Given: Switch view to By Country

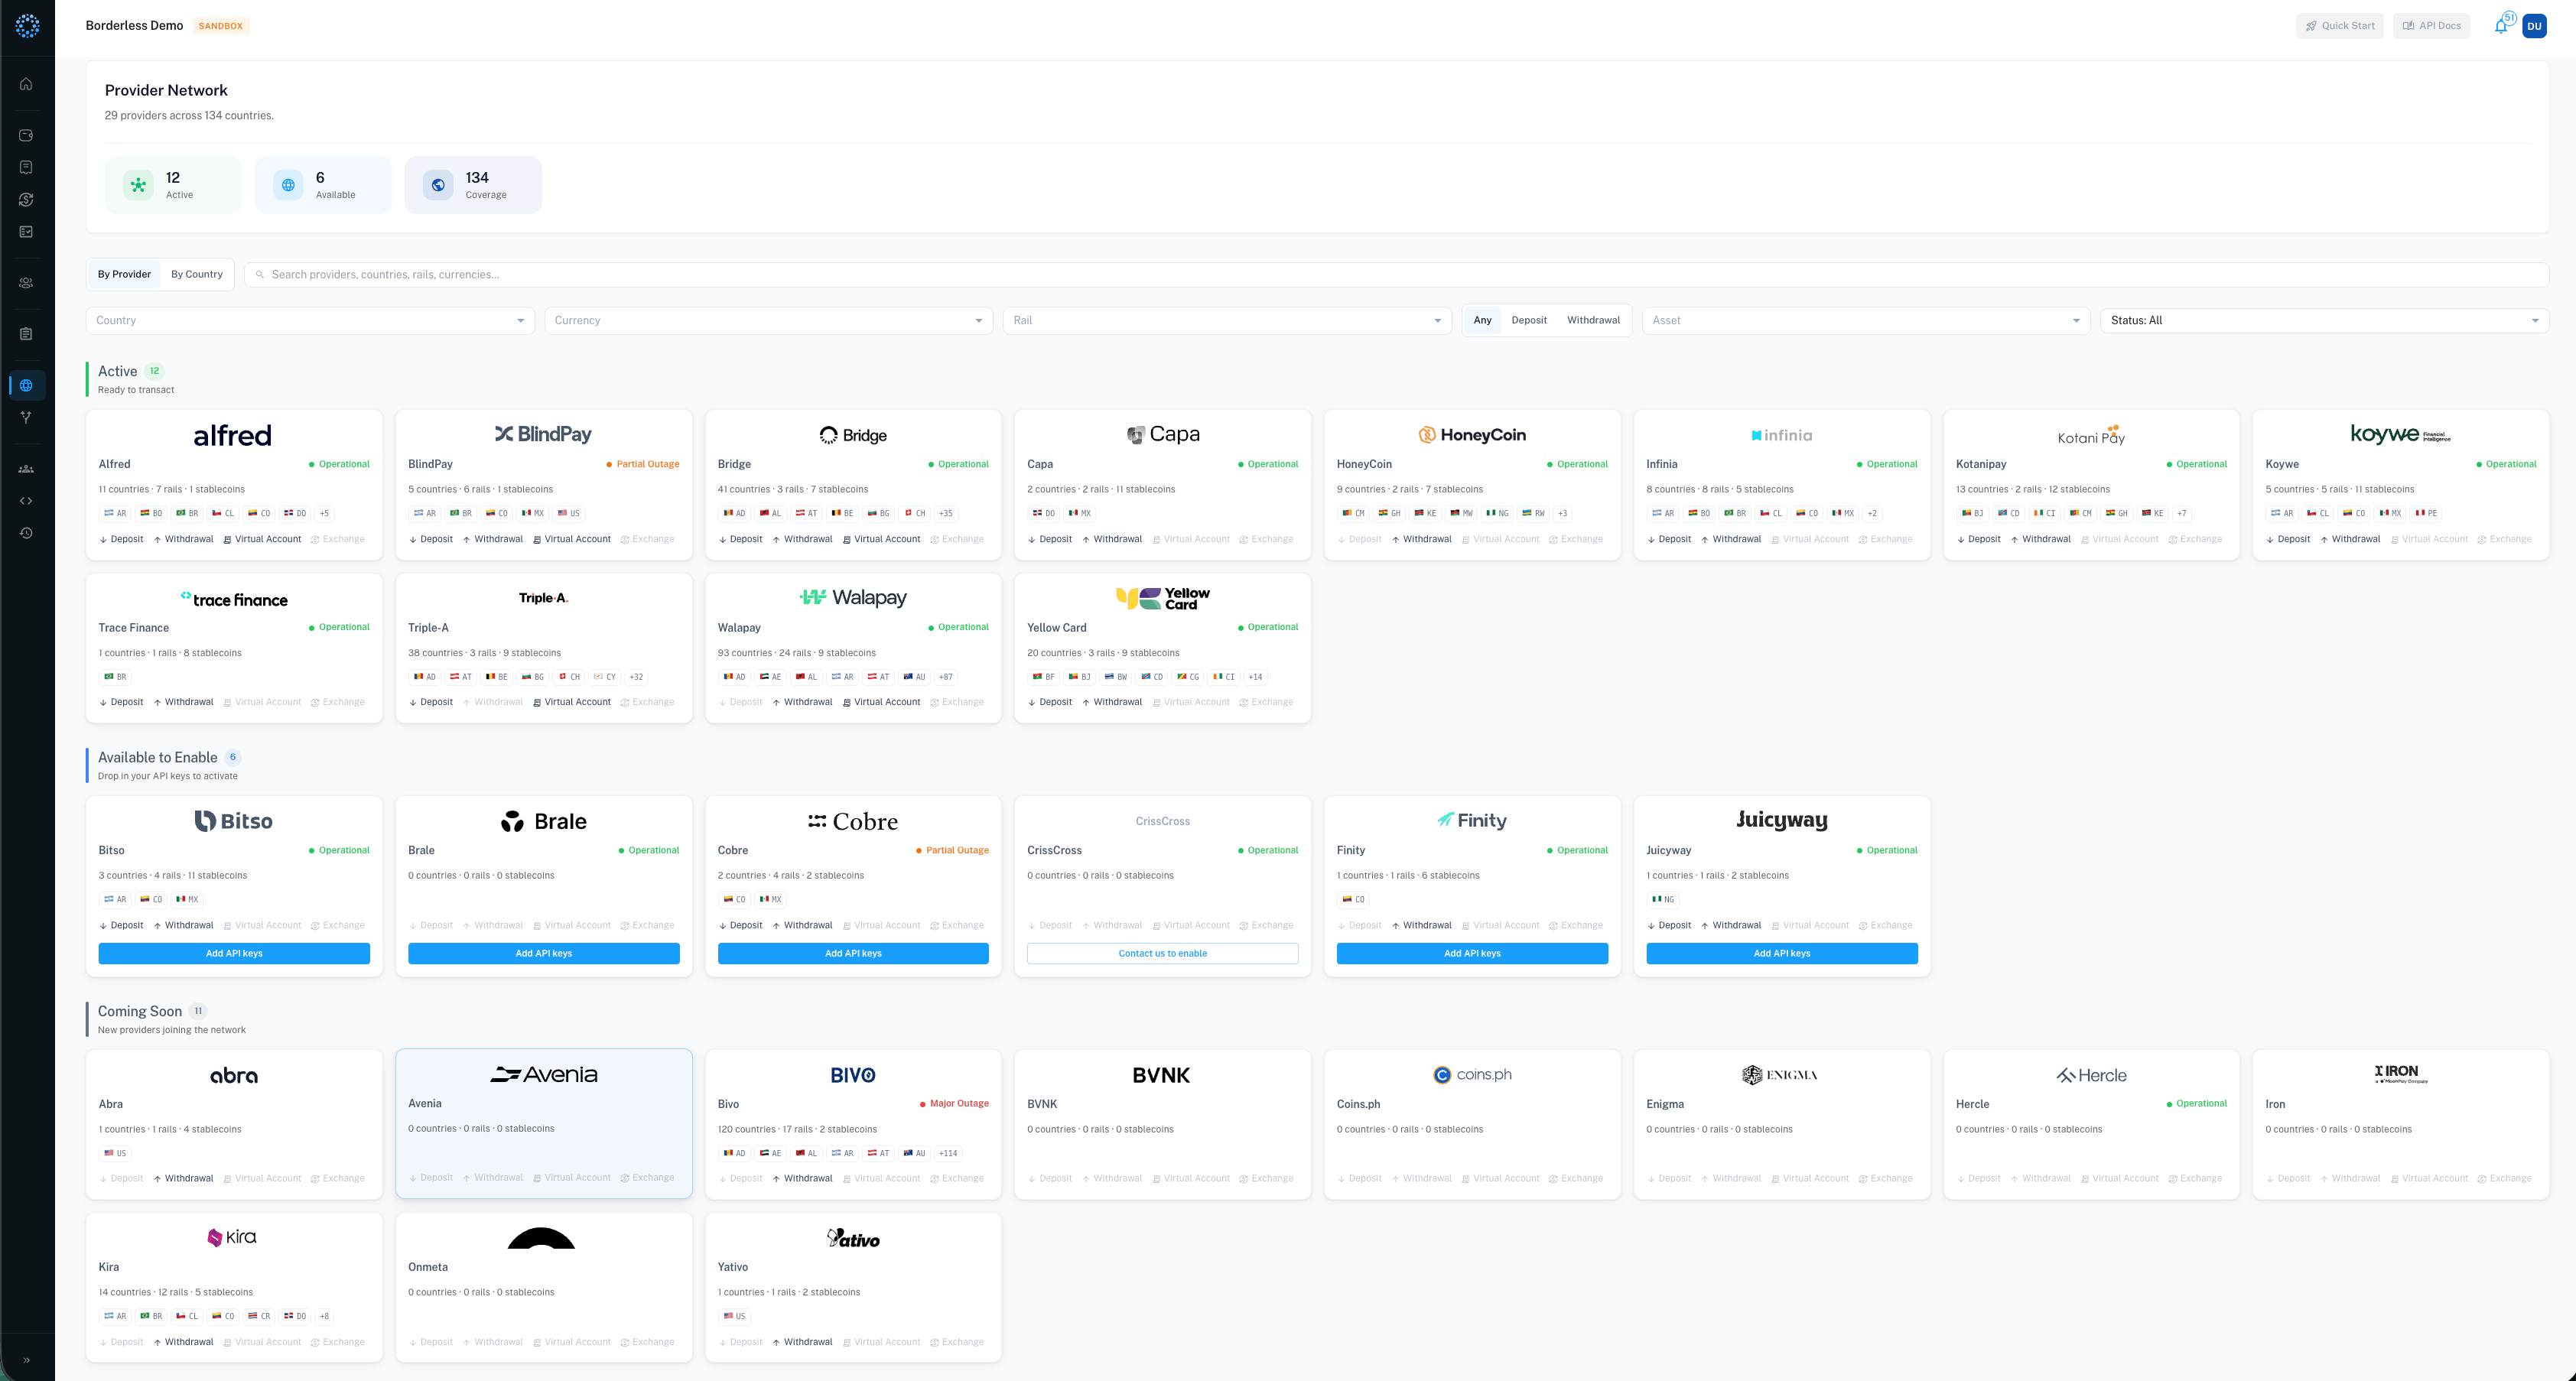Looking at the screenshot, I should 197,274.
